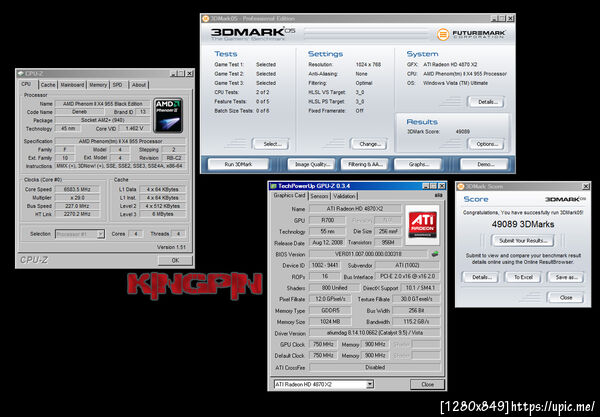The height and width of the screenshot is (417, 600).
Task: Click the CPU-Z title bar icon
Action: (x=21, y=73)
